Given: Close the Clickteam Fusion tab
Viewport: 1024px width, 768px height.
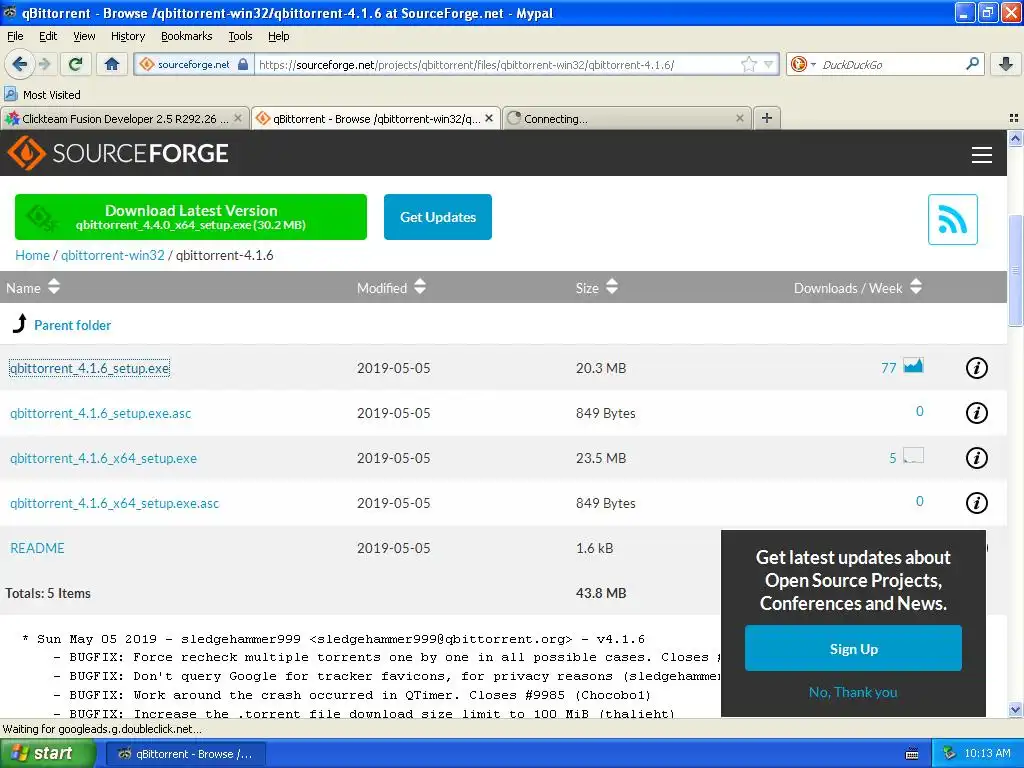Looking at the screenshot, I should 238,118.
